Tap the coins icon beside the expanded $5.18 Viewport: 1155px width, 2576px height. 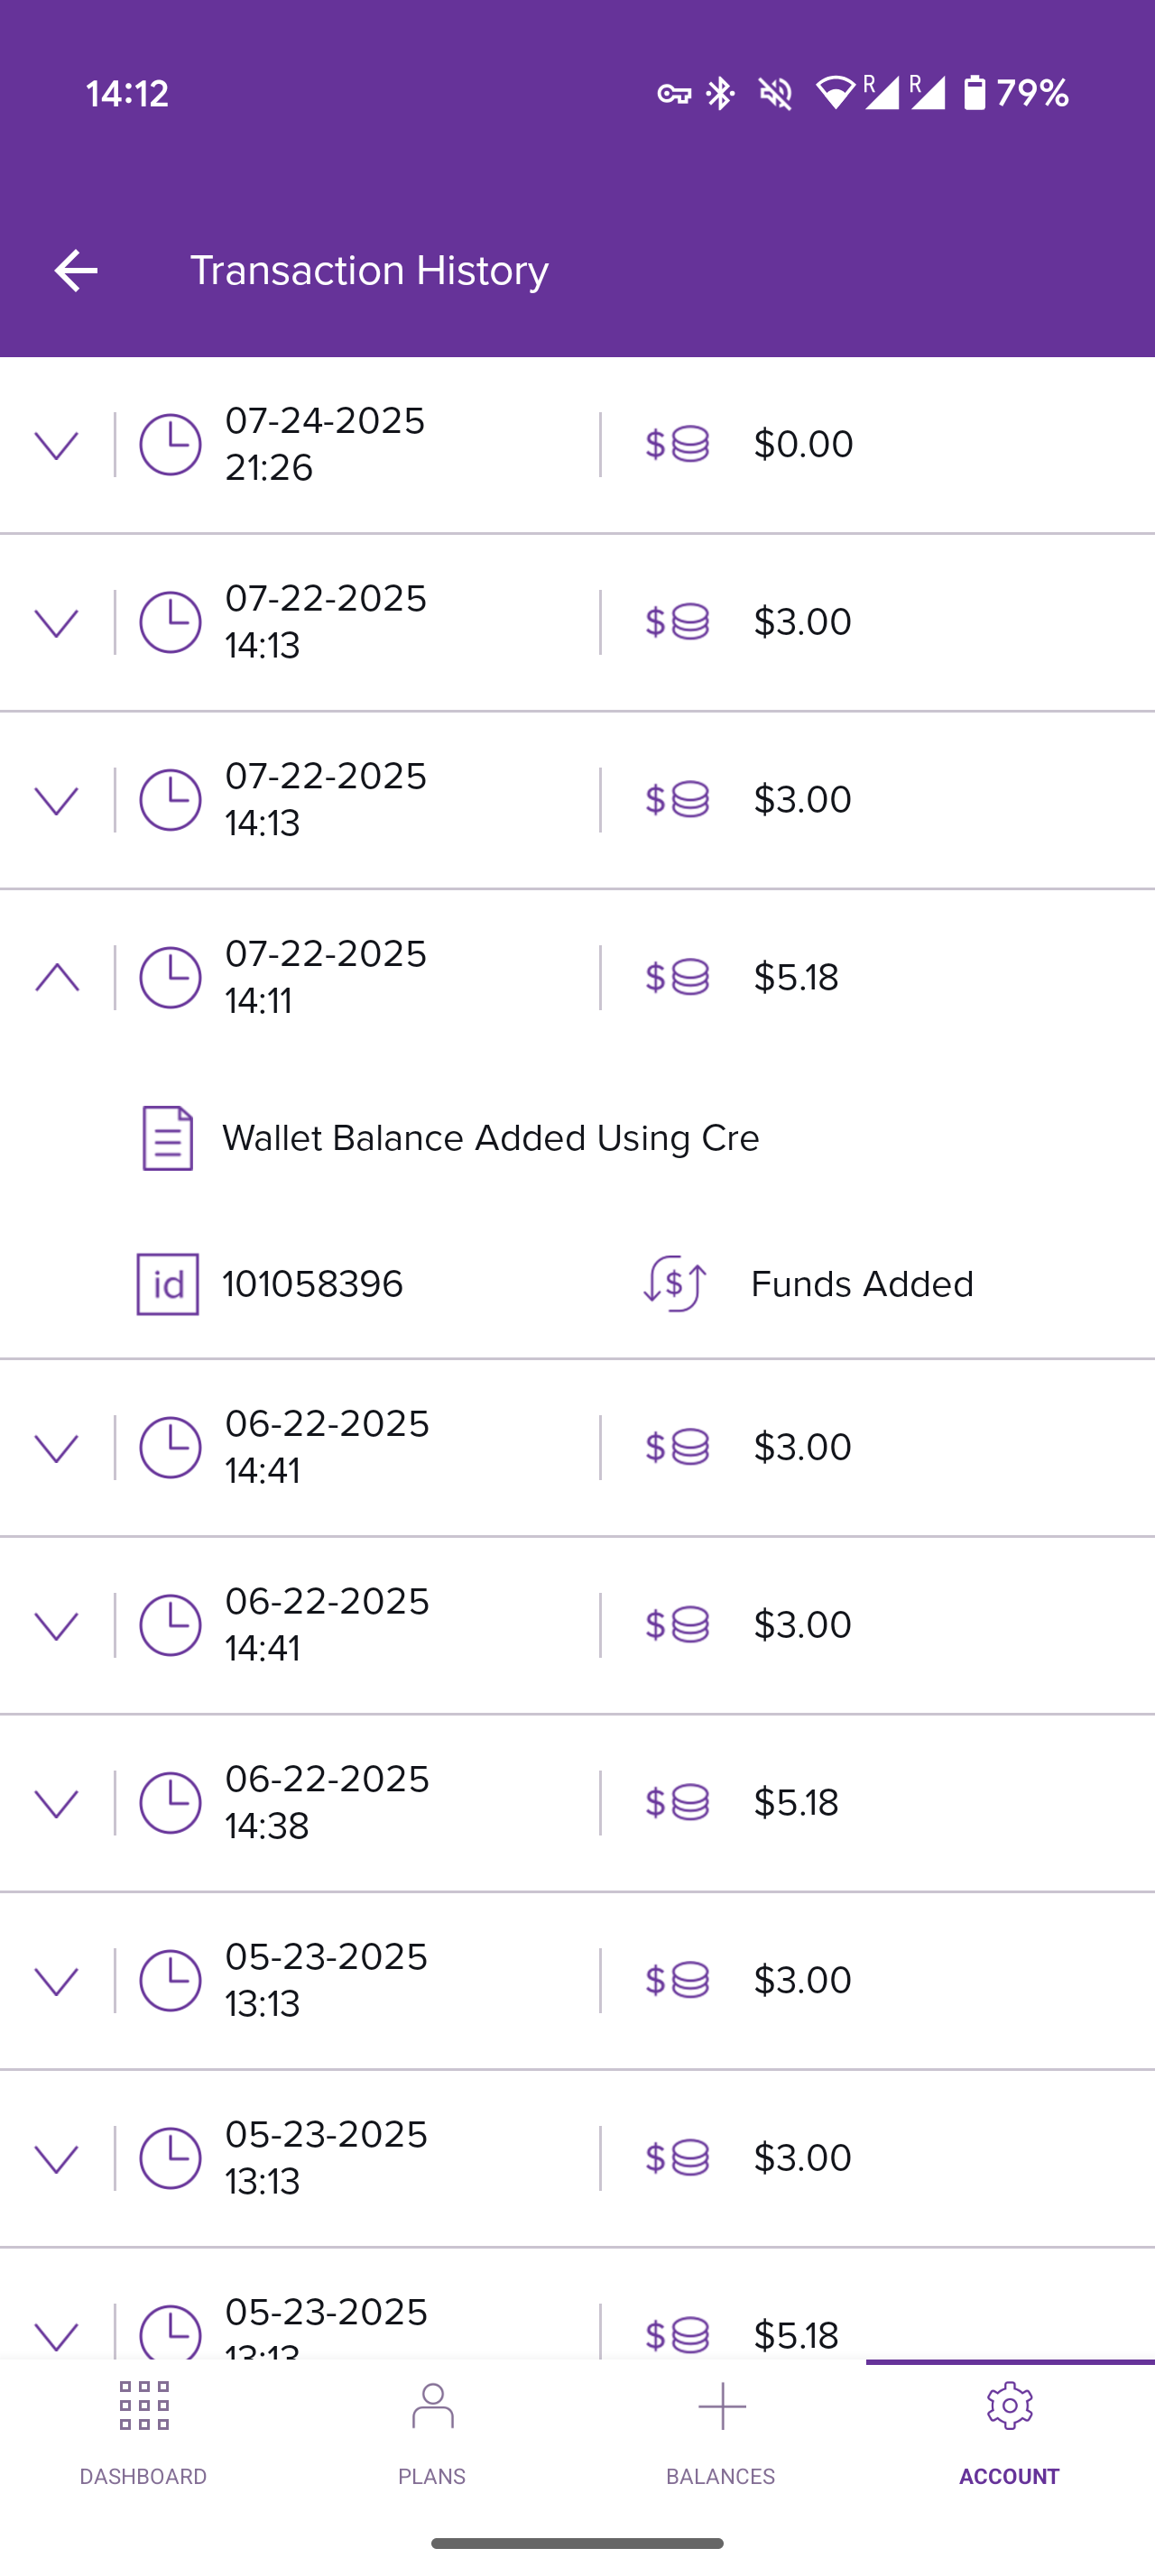(677, 978)
